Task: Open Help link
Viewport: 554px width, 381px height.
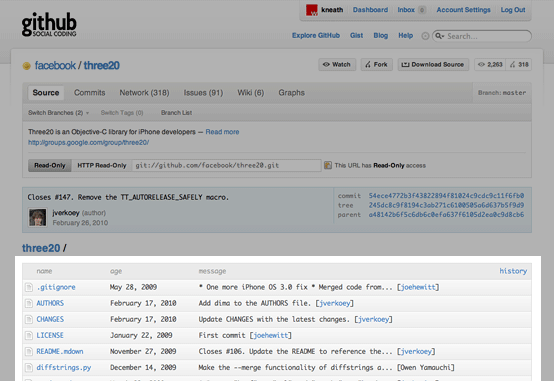Action: [406, 35]
